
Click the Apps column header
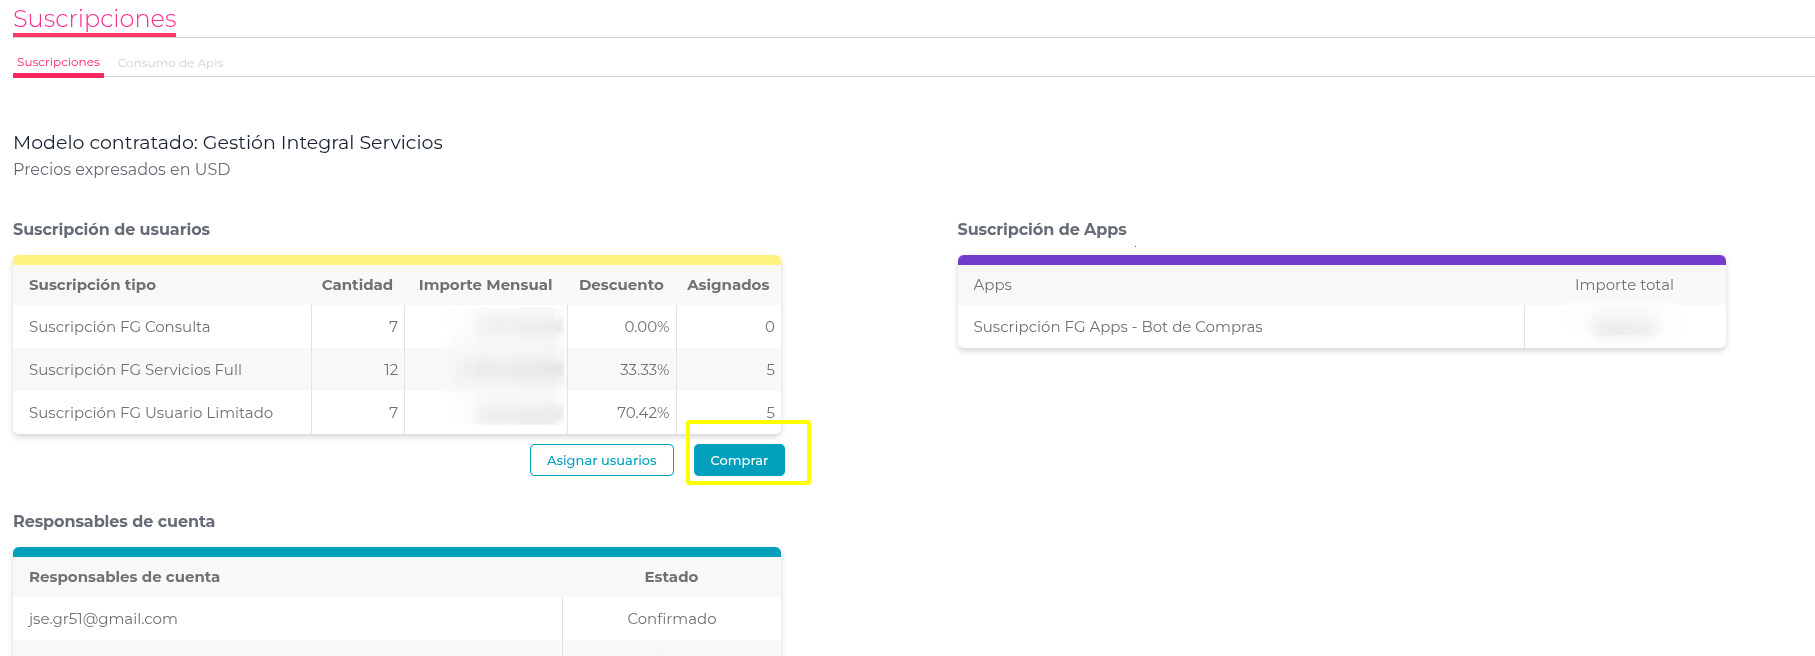[992, 285]
